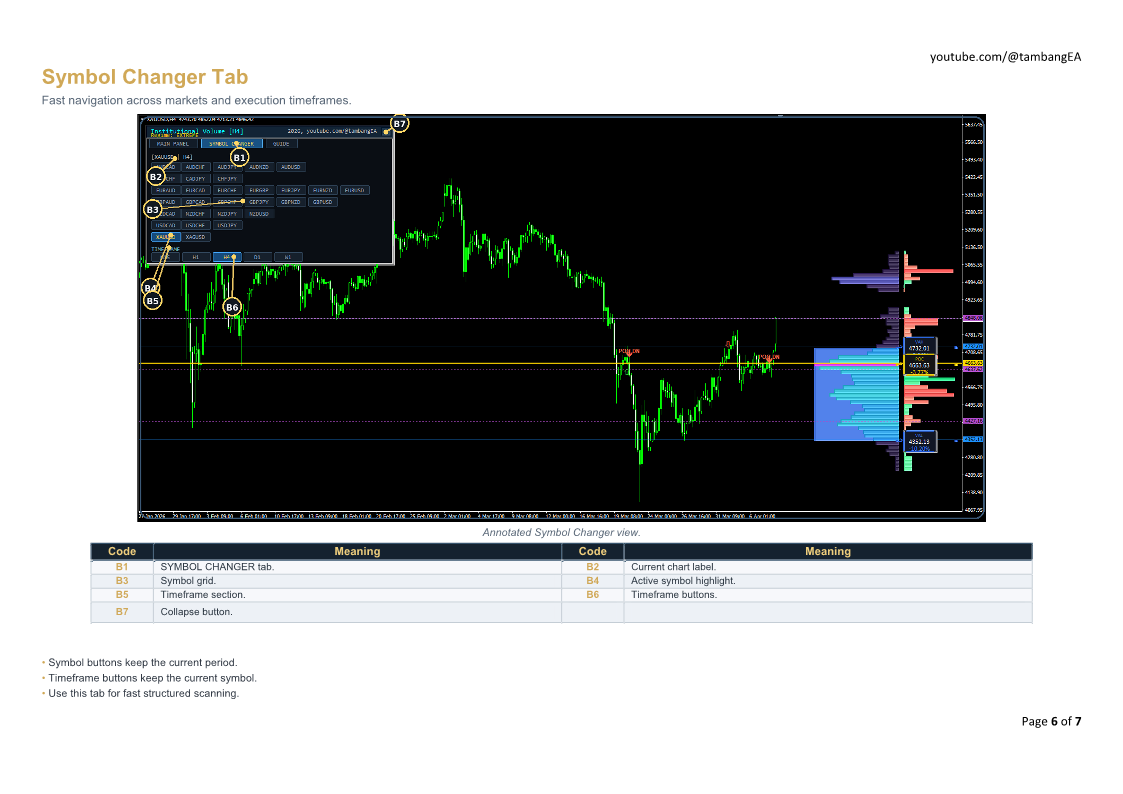Click the B1 code cell in table

pos(122,567)
